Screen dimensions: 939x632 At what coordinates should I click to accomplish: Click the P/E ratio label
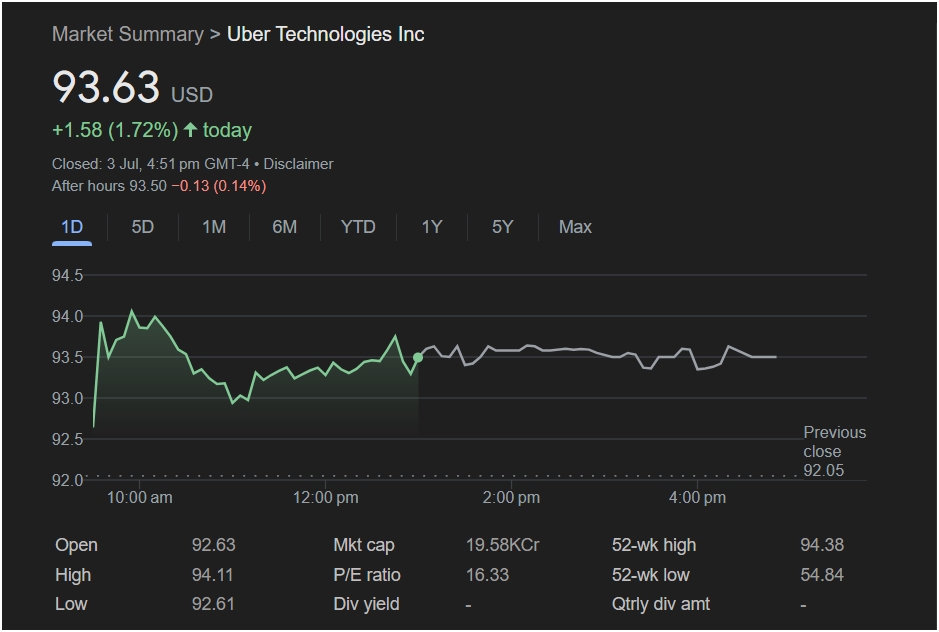click(367, 575)
